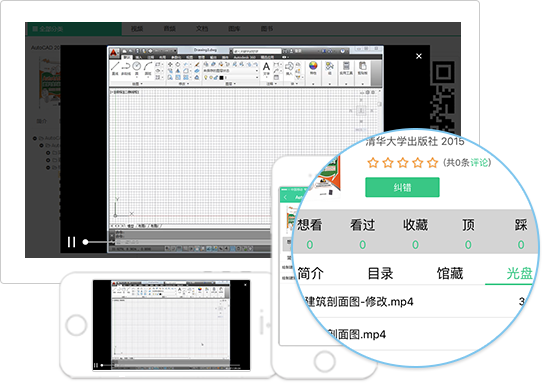Switch to the 图书 navigation tab
The height and width of the screenshot is (383, 542).
pyautogui.click(x=267, y=29)
